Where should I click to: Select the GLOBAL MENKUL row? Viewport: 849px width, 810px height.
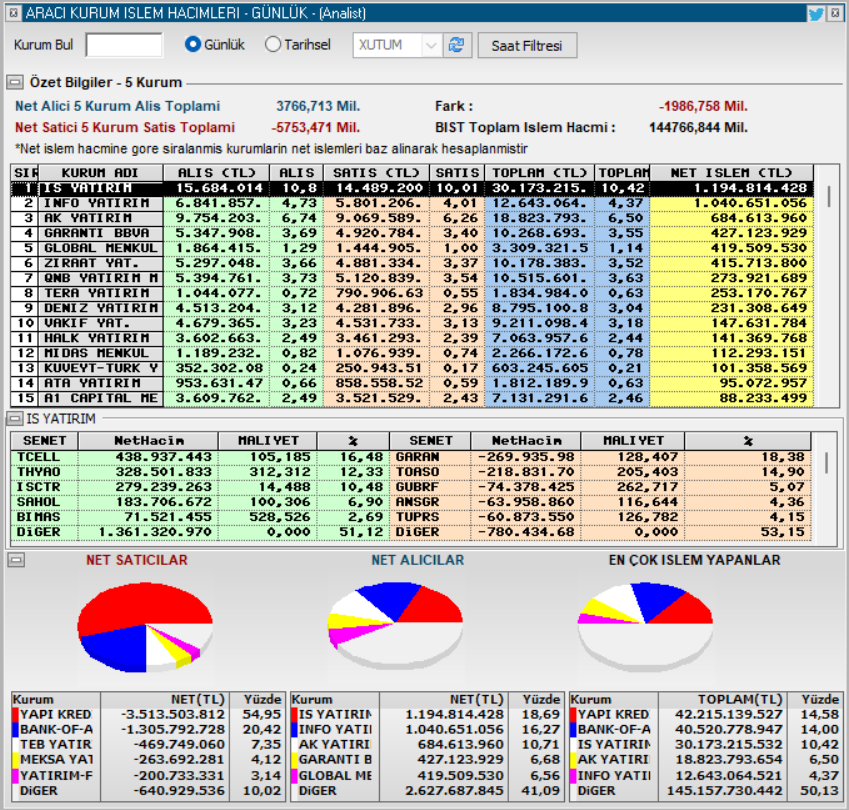click(412, 248)
